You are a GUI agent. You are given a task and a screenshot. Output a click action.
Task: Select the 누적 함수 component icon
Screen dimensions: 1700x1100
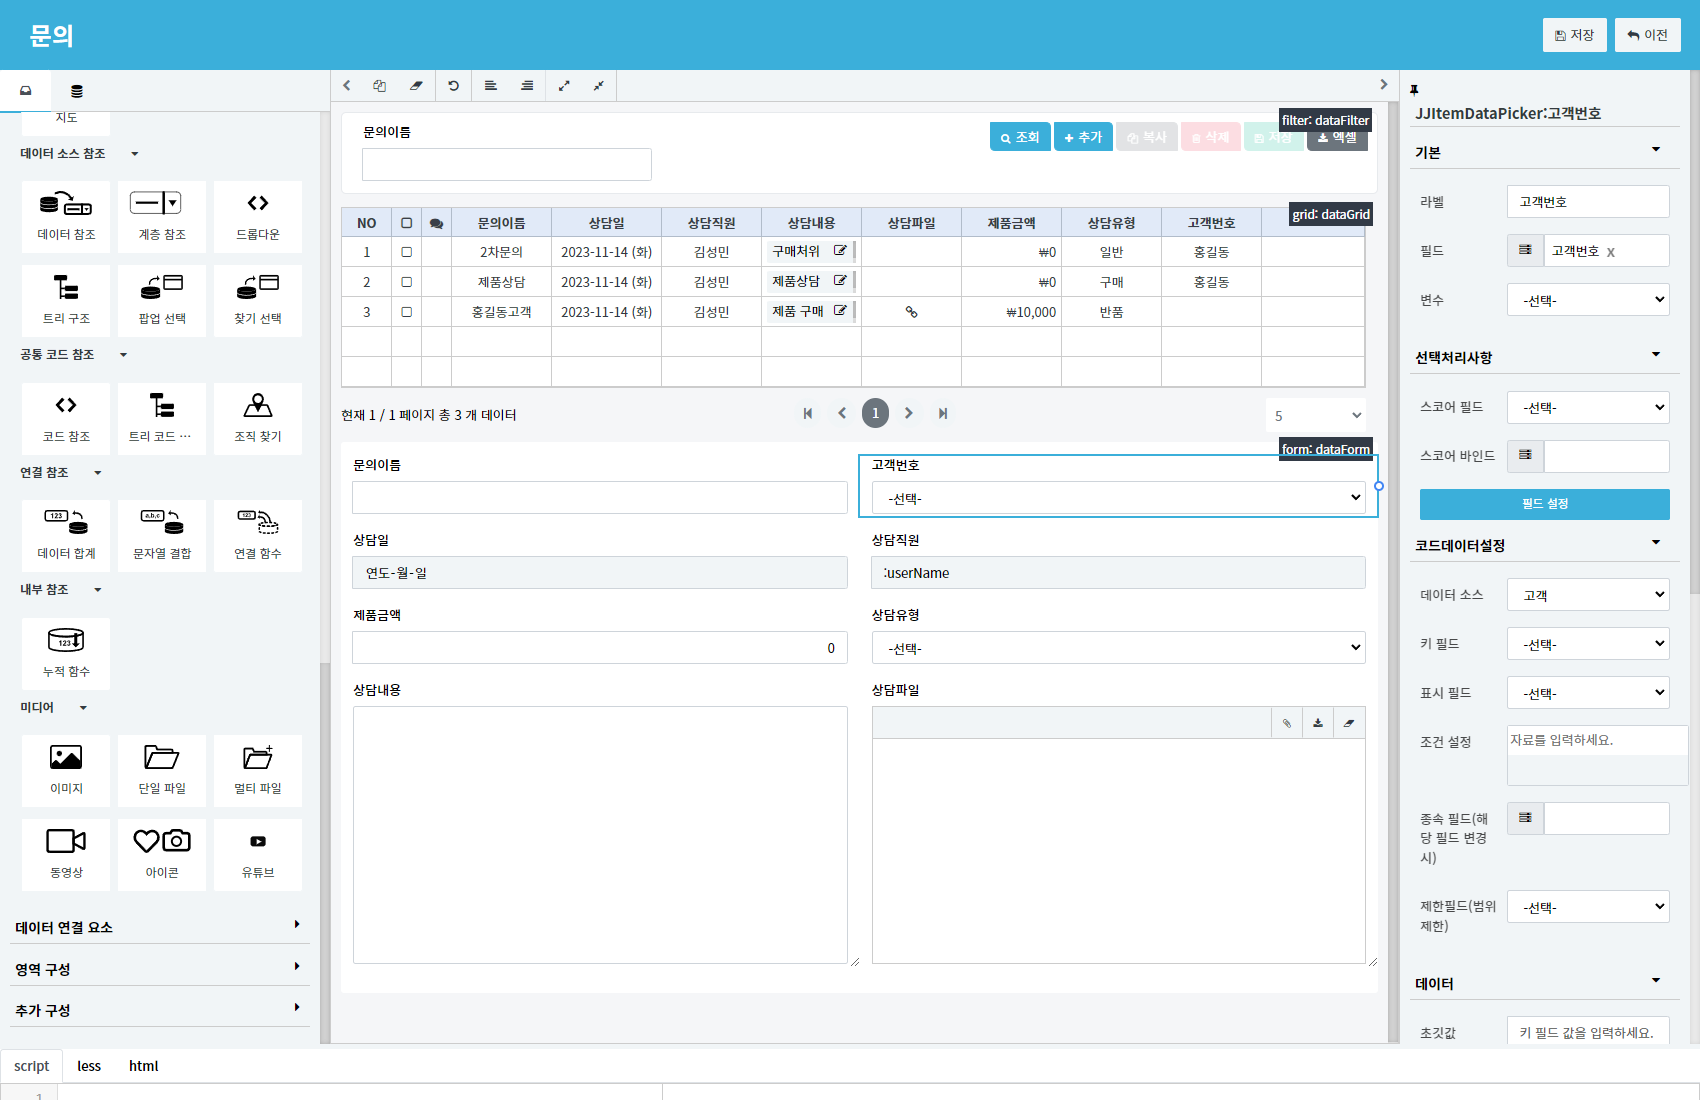point(66,653)
